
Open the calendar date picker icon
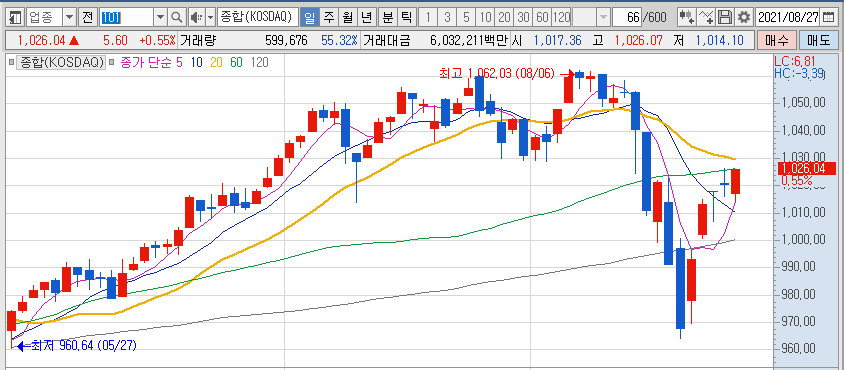[x=828, y=18]
